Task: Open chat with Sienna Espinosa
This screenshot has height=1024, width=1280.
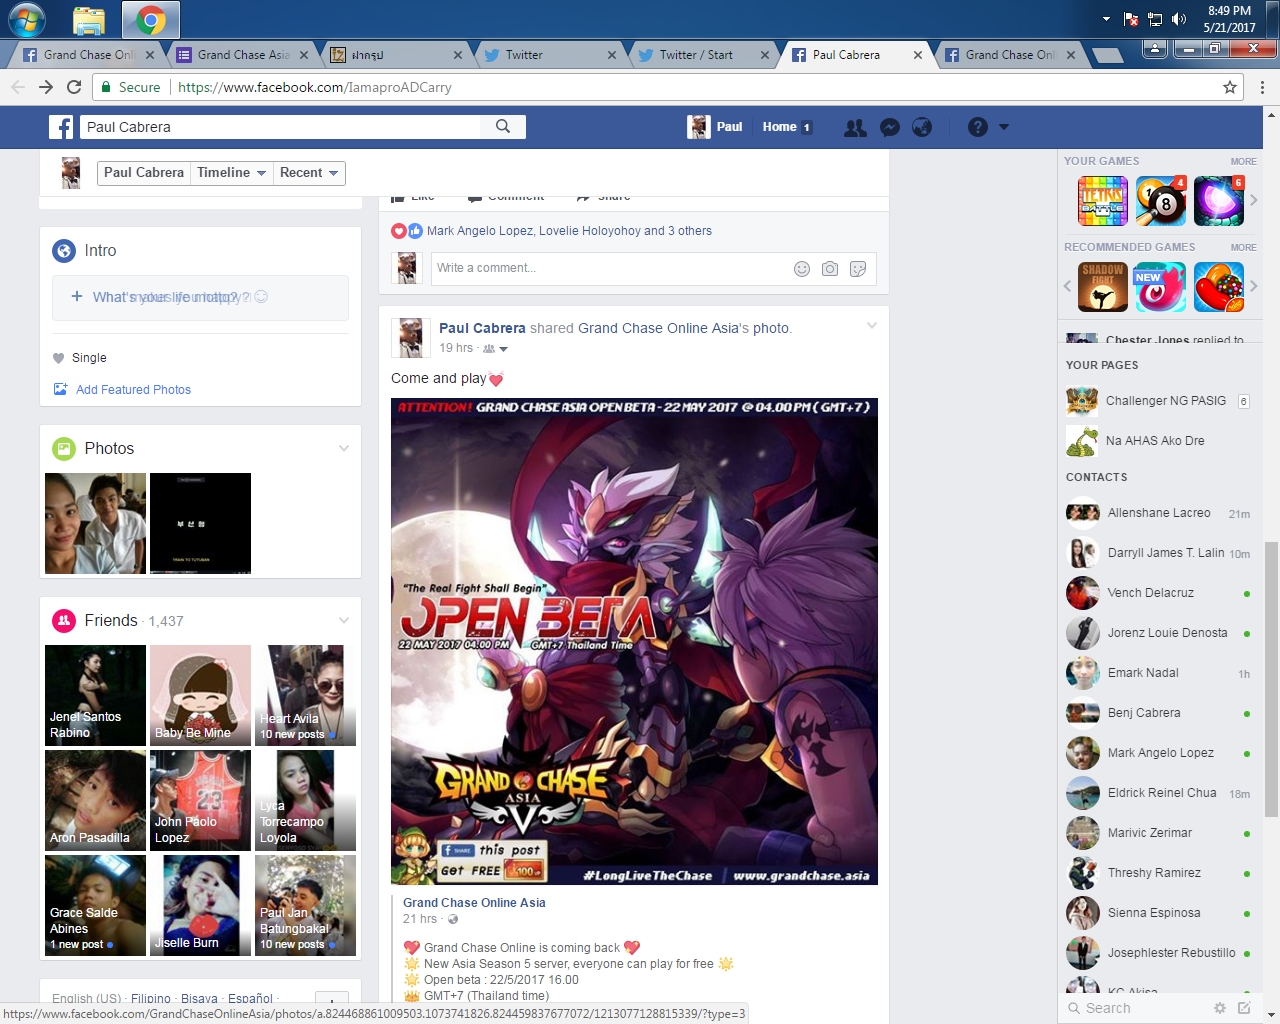Action: (x=1159, y=913)
